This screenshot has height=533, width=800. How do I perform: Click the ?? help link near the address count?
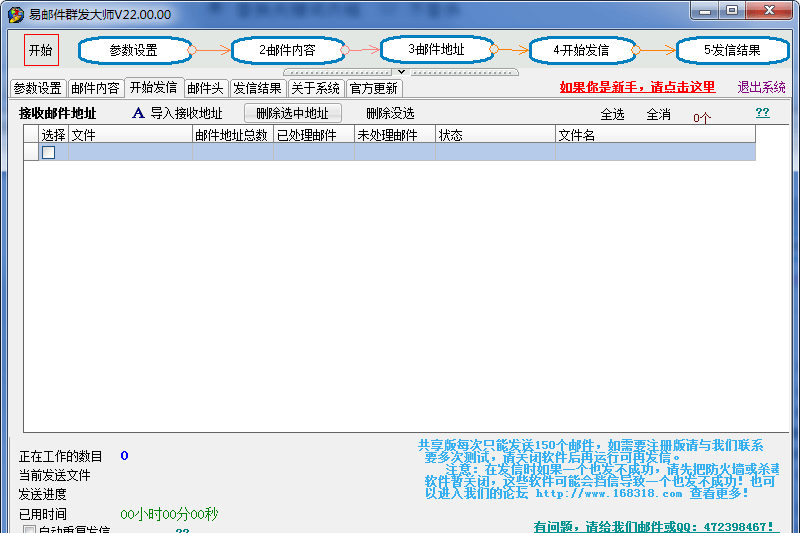click(762, 113)
